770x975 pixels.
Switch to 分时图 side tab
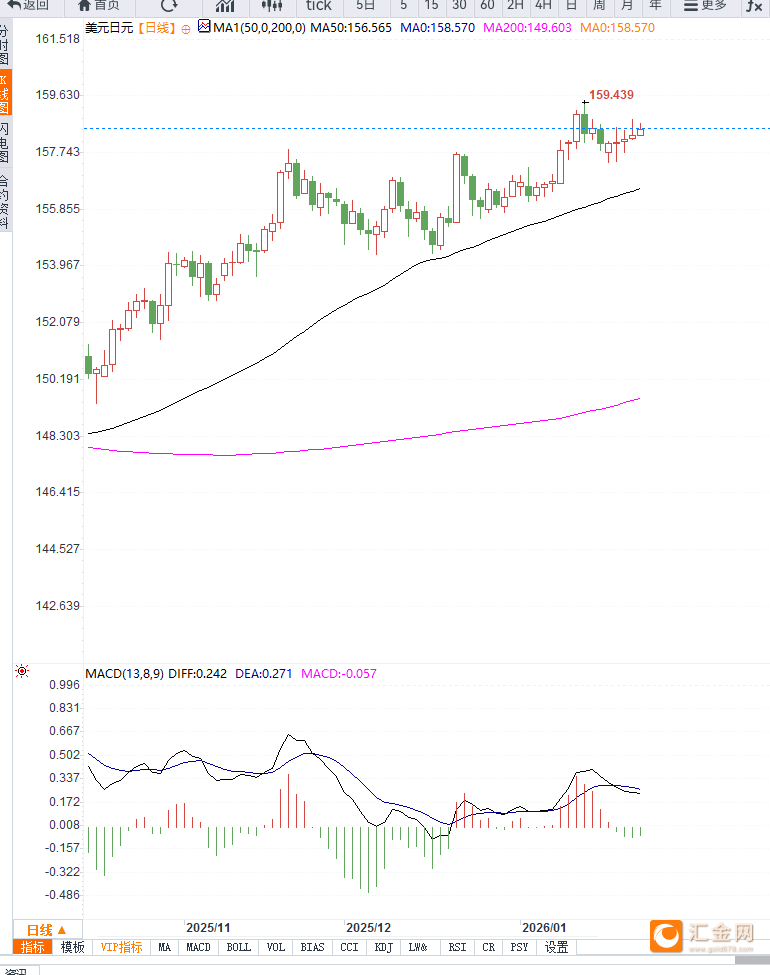pyautogui.click(x=5, y=45)
